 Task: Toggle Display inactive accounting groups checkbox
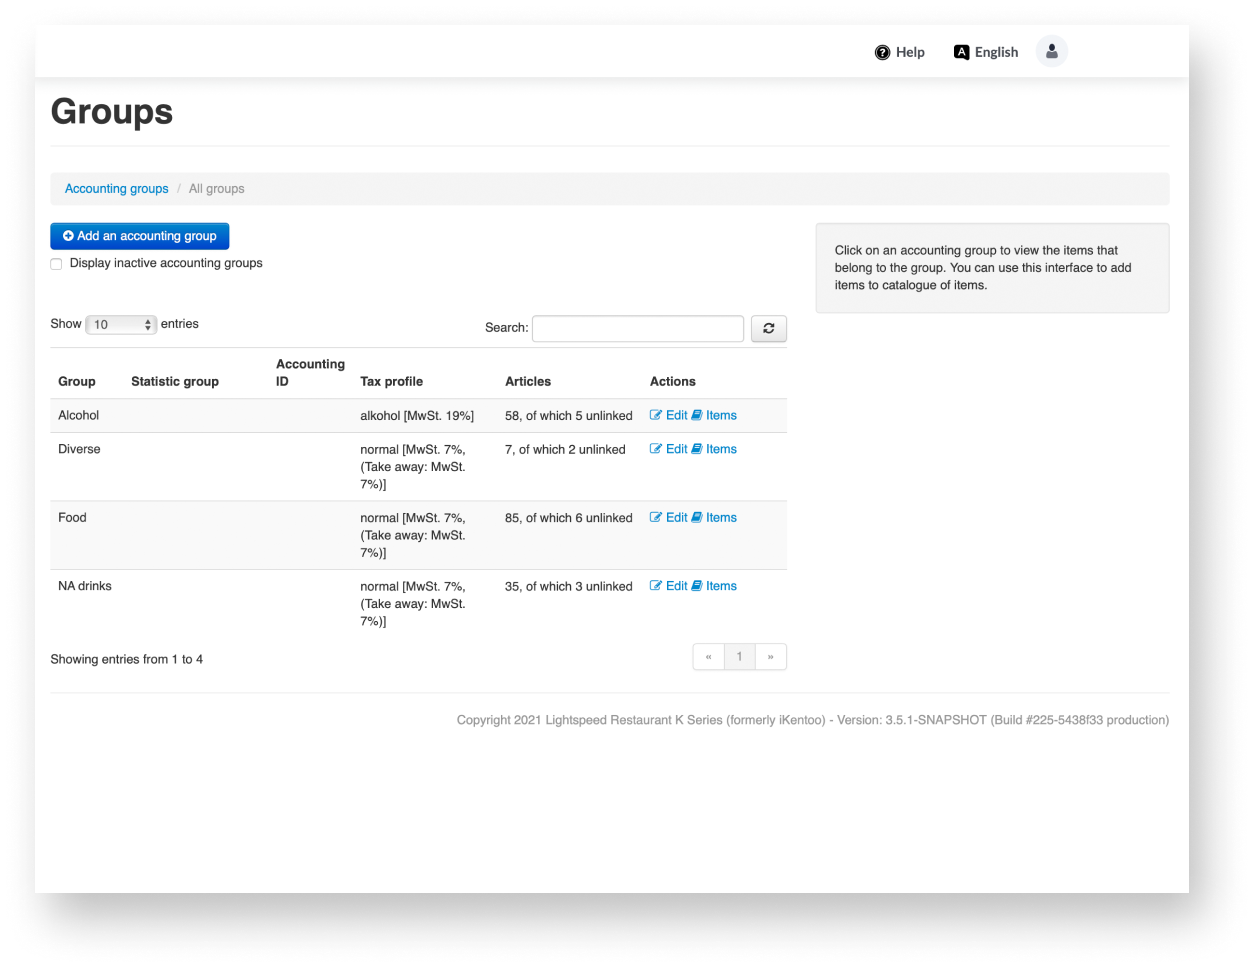point(56,264)
